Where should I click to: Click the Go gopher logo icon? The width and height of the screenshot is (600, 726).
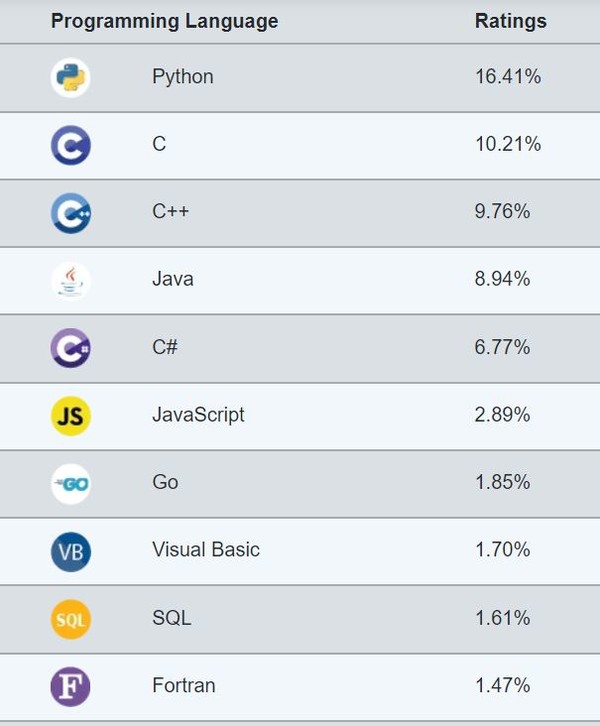71,483
